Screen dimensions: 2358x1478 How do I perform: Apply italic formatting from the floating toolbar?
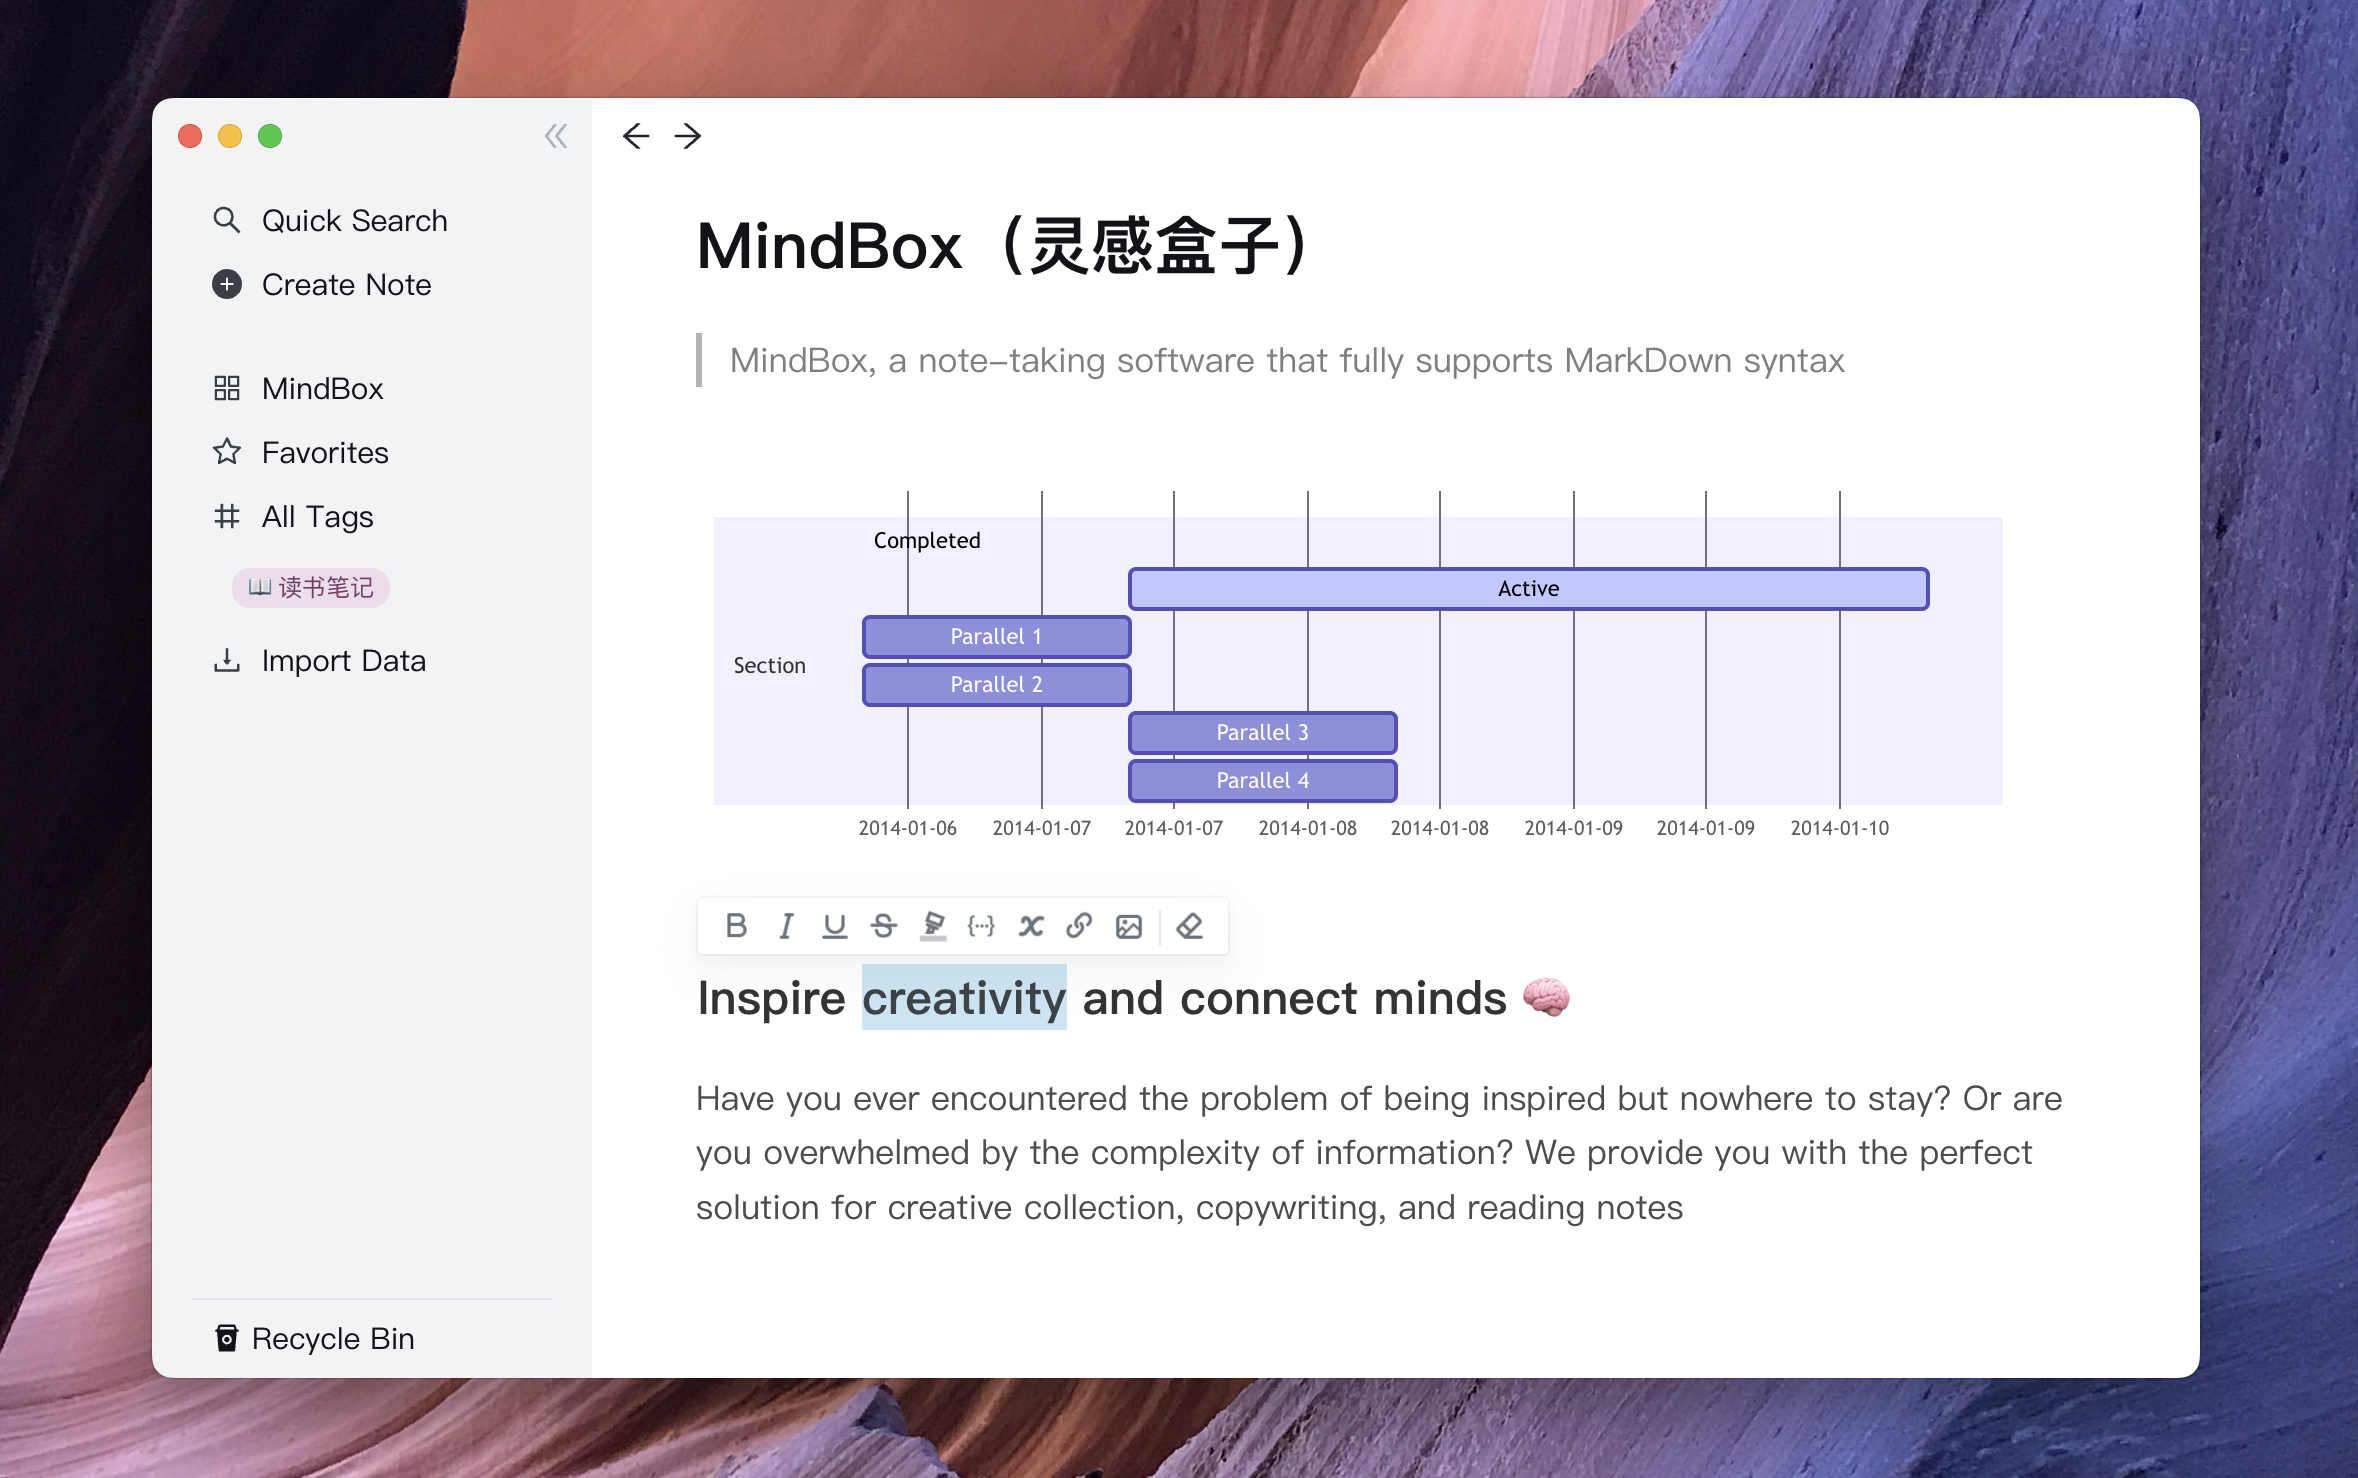(x=786, y=926)
